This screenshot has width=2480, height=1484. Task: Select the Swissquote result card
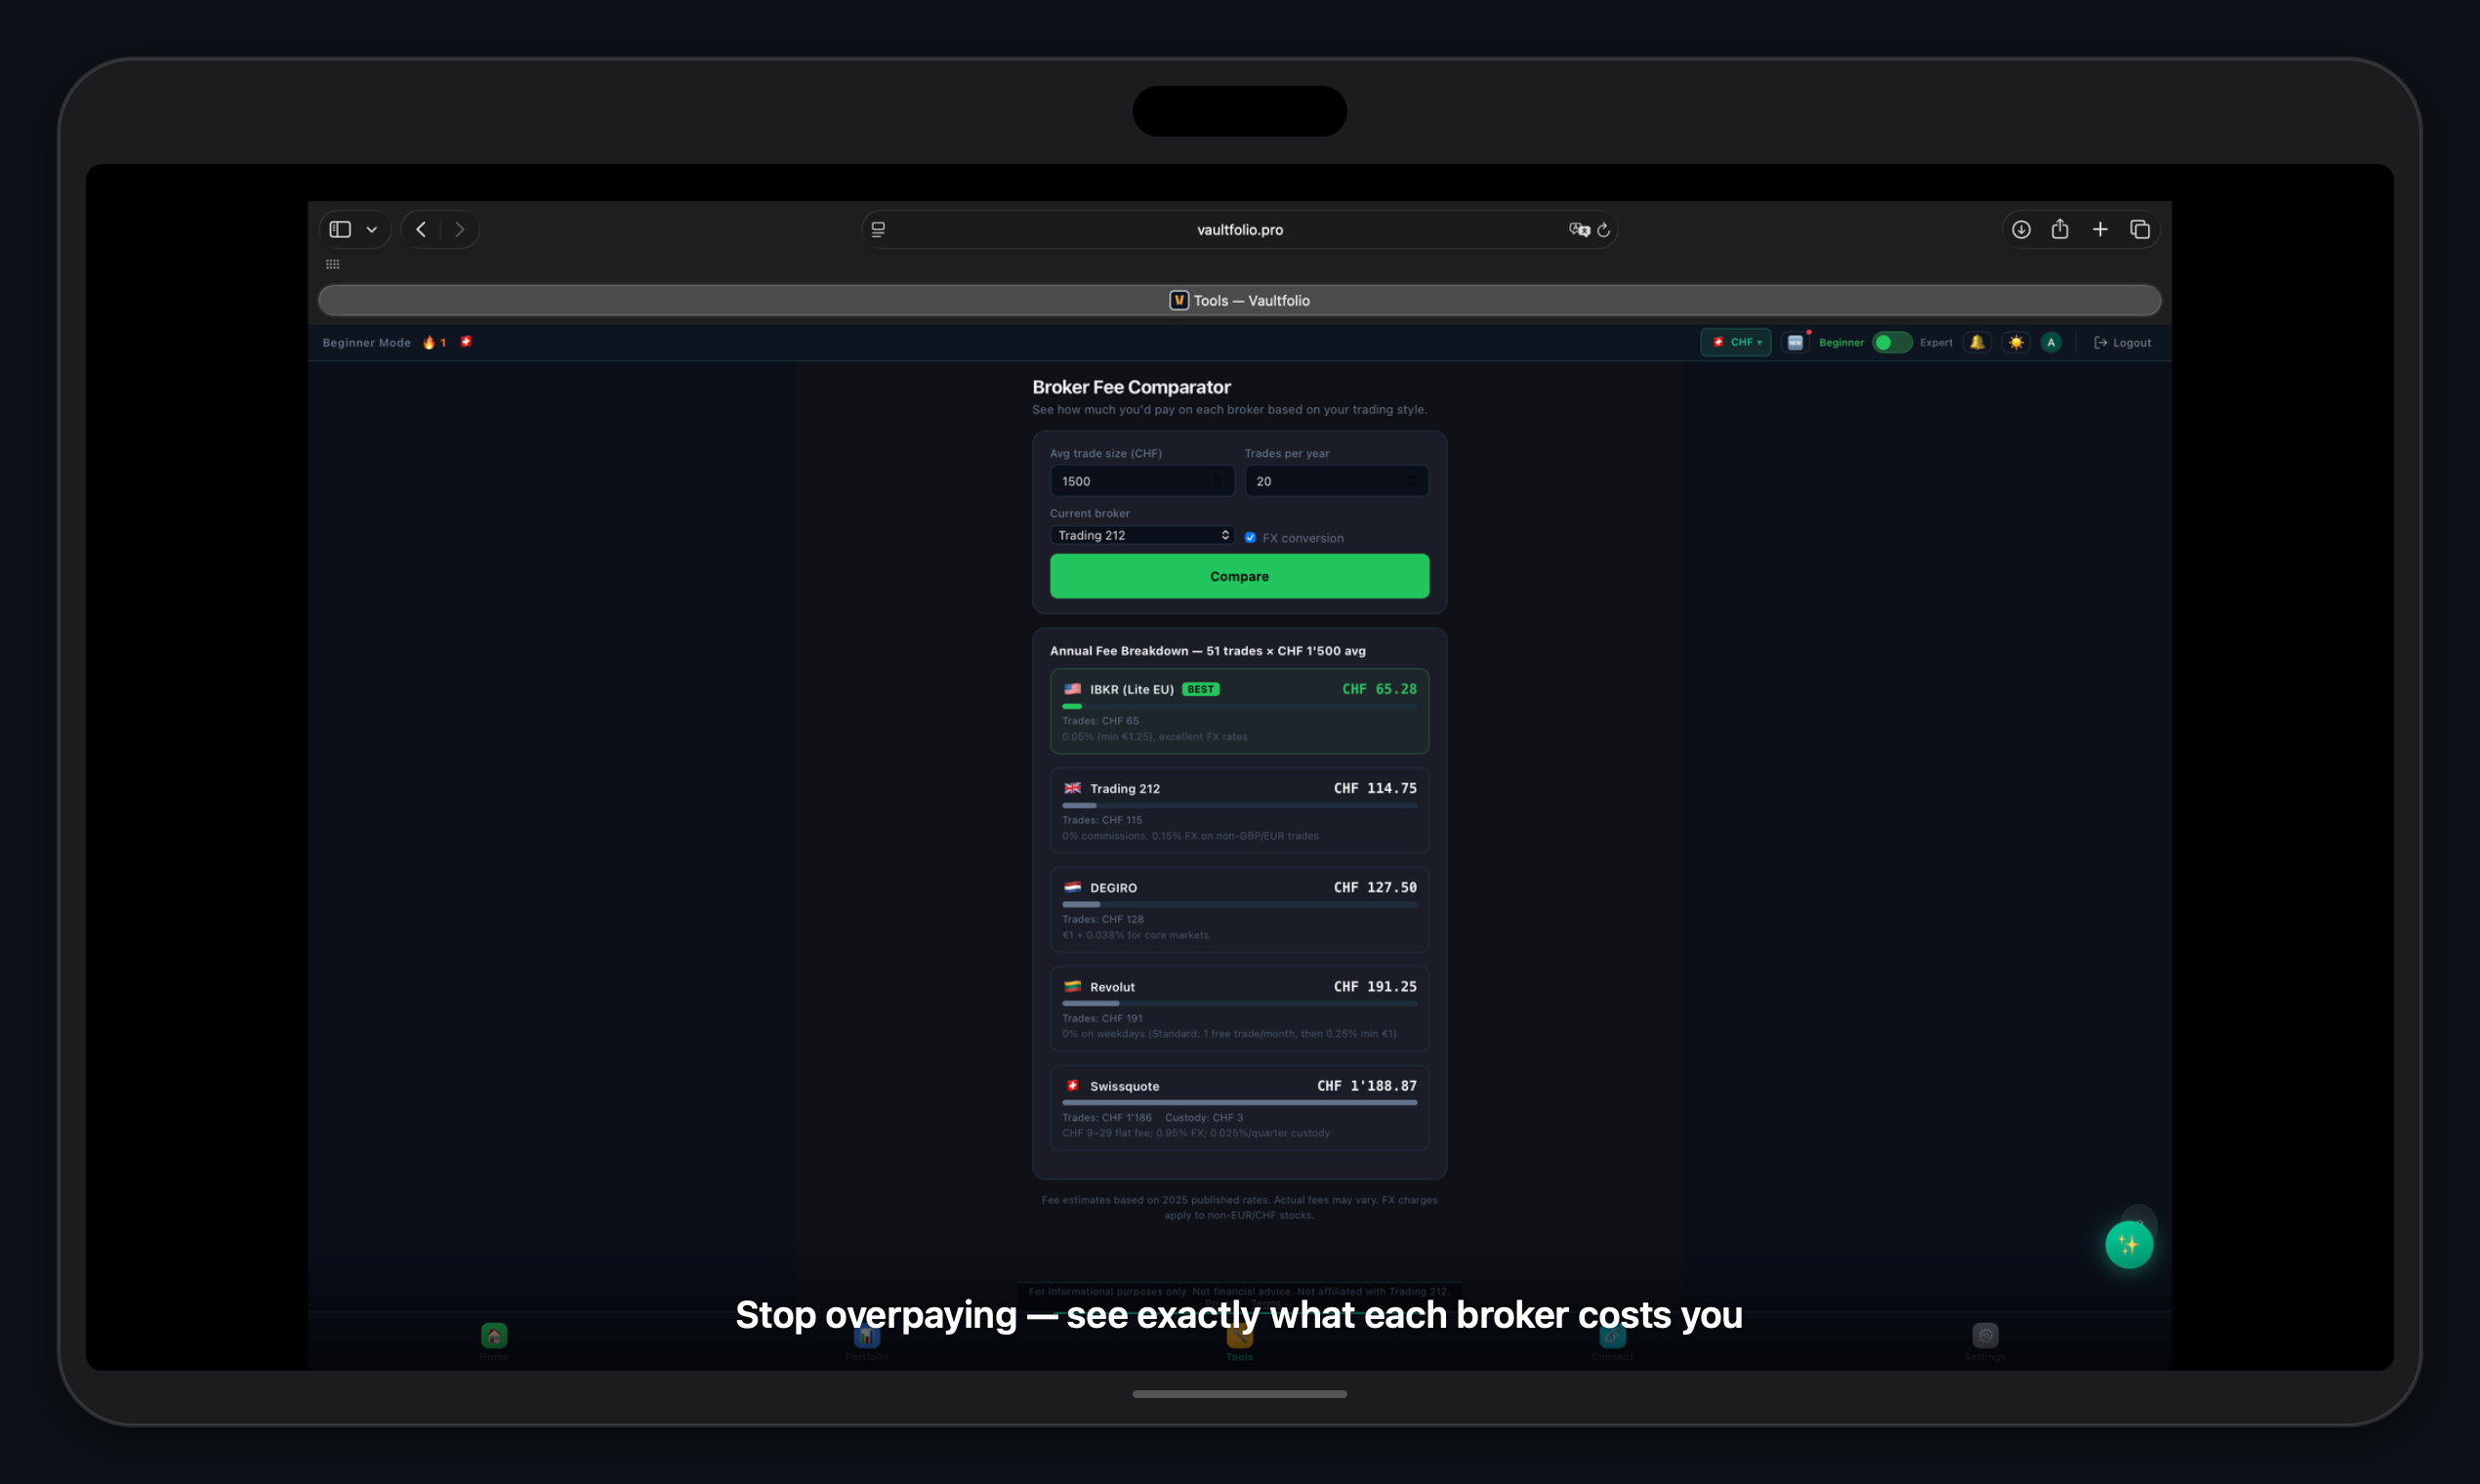[x=1239, y=1108]
